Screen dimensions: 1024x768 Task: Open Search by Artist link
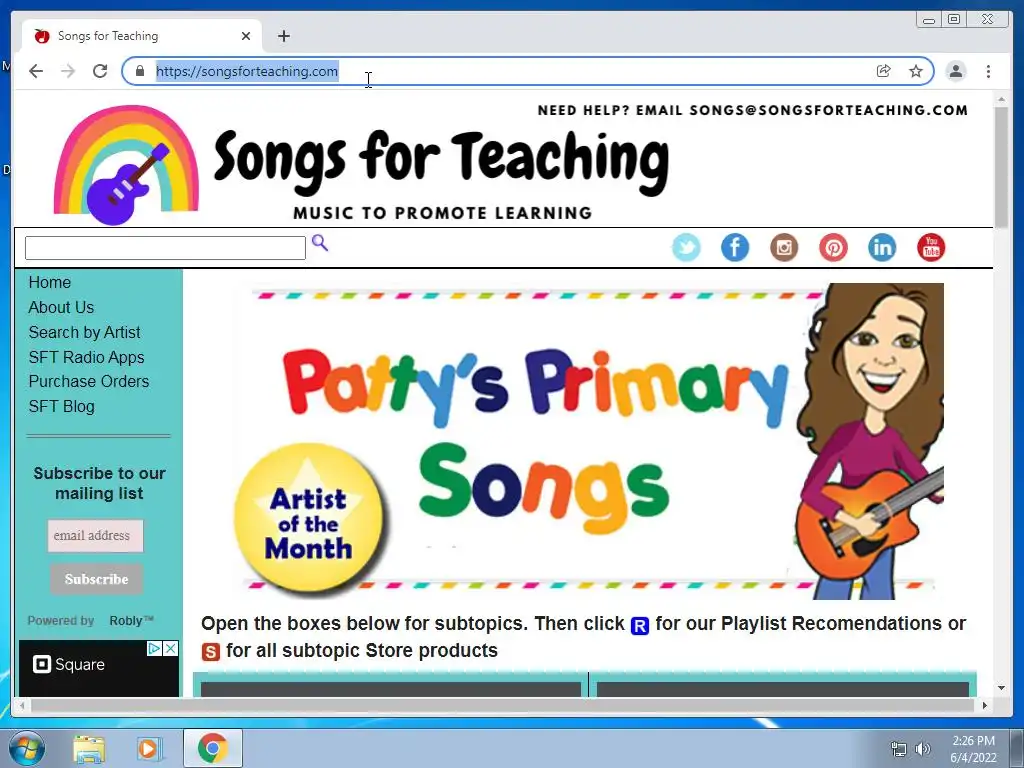point(84,332)
